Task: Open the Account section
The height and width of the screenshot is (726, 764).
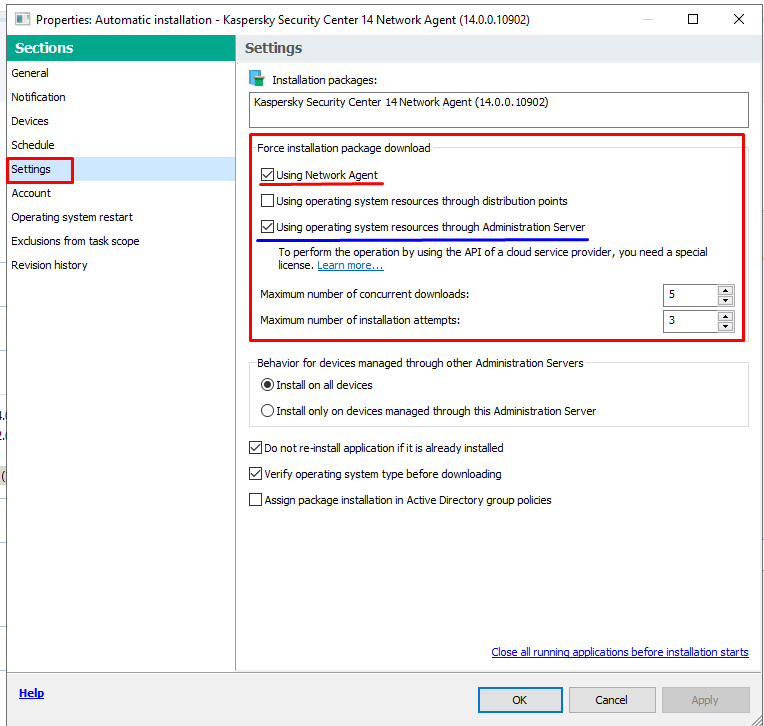Action: [31, 193]
